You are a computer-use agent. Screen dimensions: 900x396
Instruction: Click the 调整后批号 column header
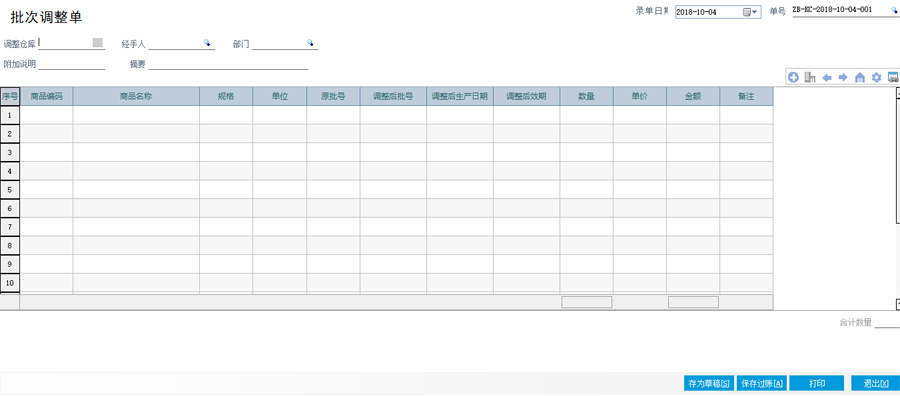pos(393,96)
